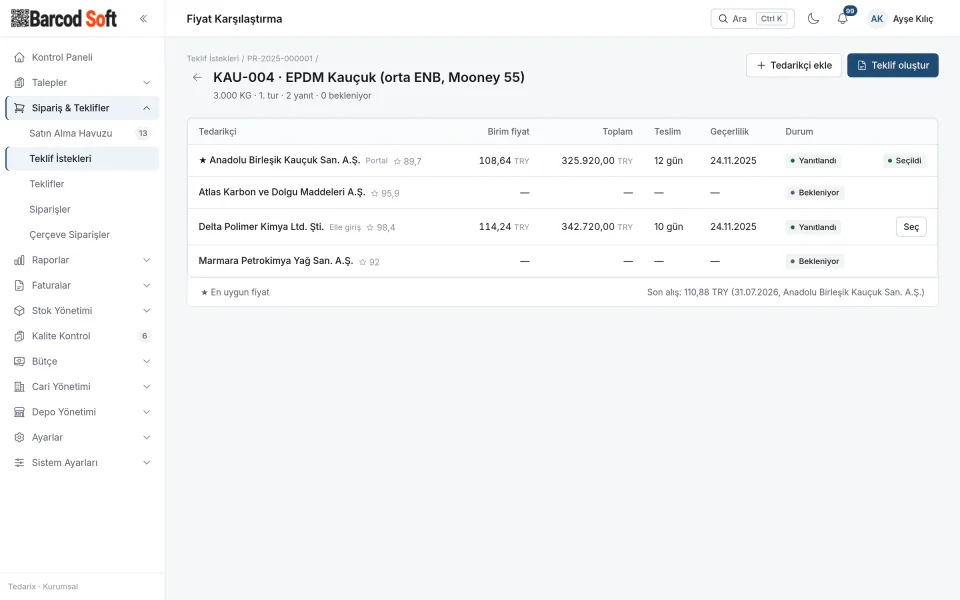Image resolution: width=960 pixels, height=600 pixels.
Task: Click the Talepler clipboard icon
Action: (20, 83)
